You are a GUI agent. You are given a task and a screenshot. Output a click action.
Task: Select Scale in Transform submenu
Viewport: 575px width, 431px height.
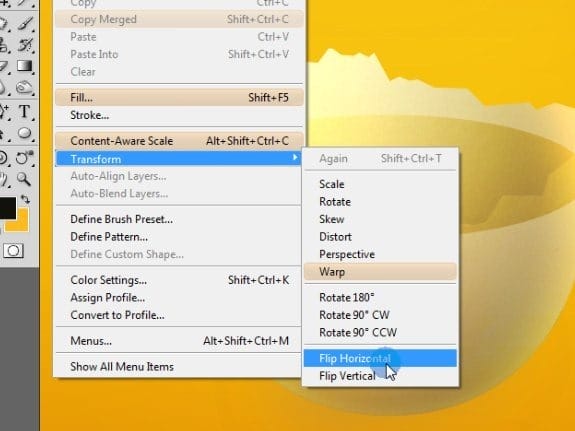click(x=380, y=184)
